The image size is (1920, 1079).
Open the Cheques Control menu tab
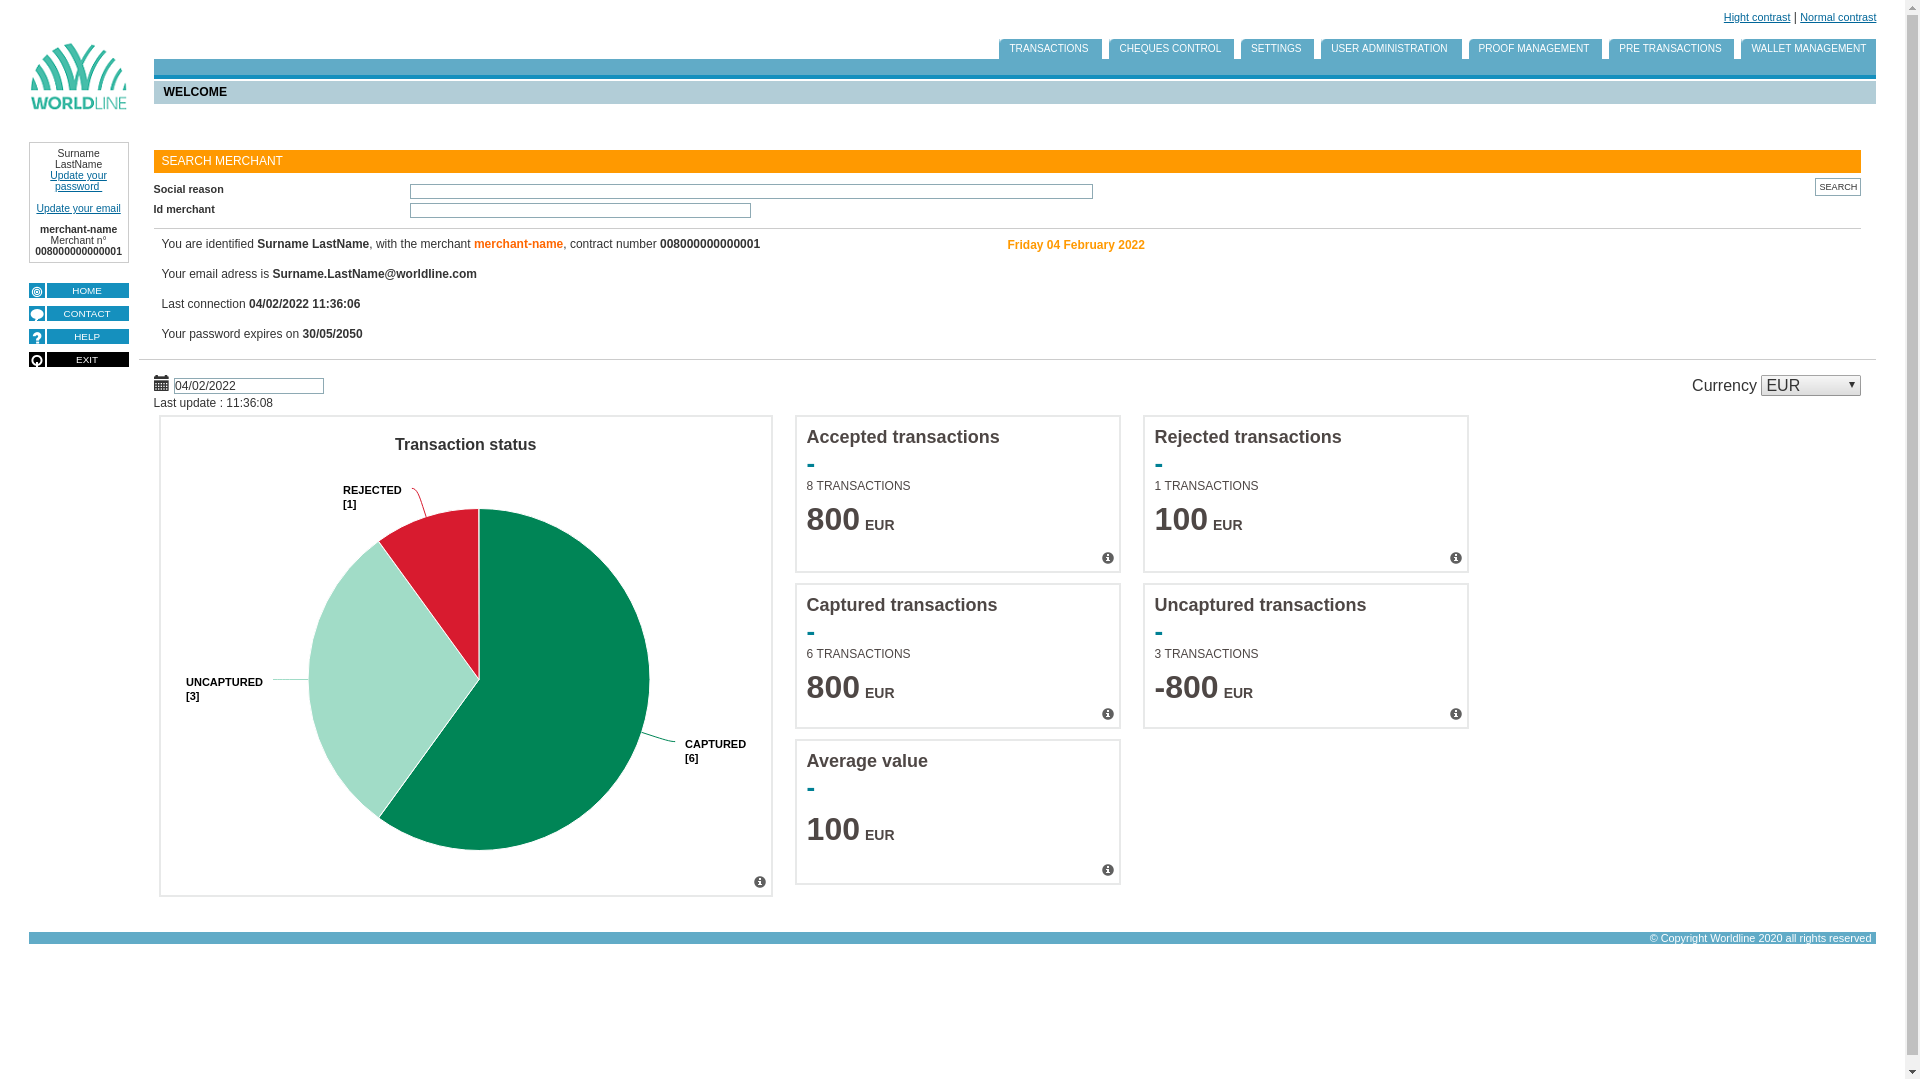pos(1170,49)
